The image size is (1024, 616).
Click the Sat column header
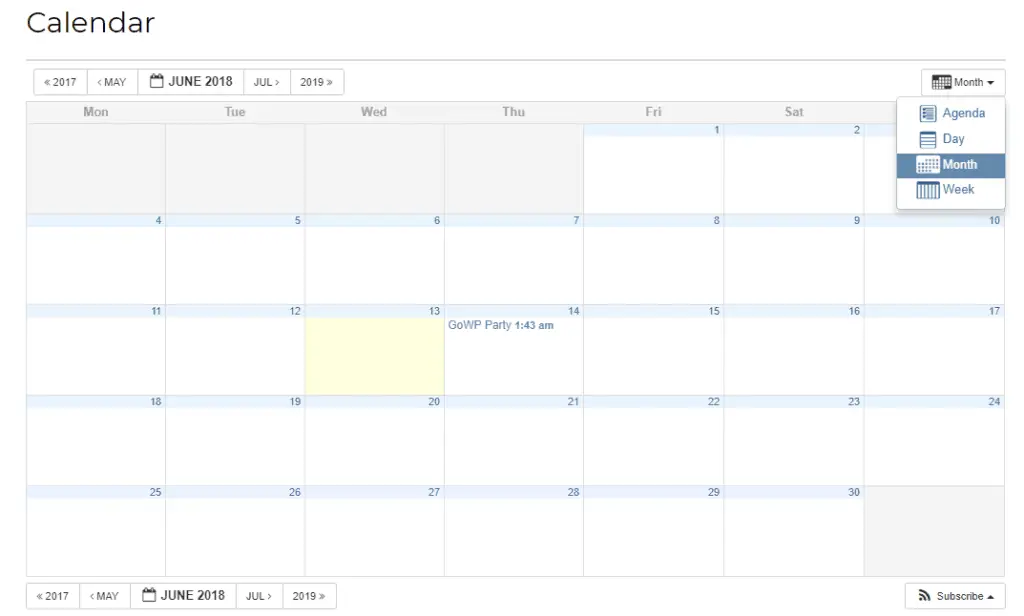click(794, 112)
